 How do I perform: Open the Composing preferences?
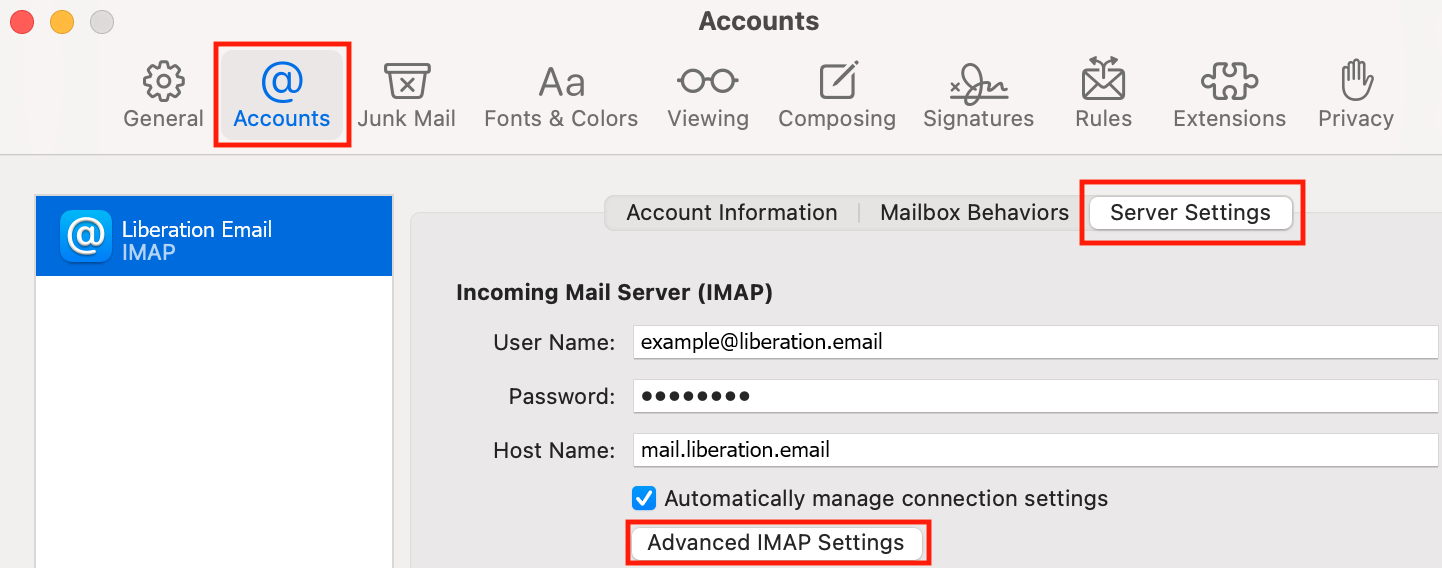click(x=837, y=95)
